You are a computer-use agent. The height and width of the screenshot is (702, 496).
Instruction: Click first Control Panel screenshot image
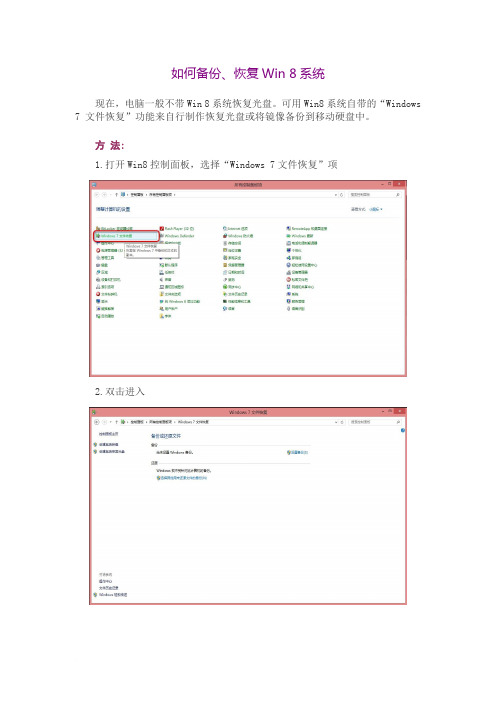coord(248,278)
